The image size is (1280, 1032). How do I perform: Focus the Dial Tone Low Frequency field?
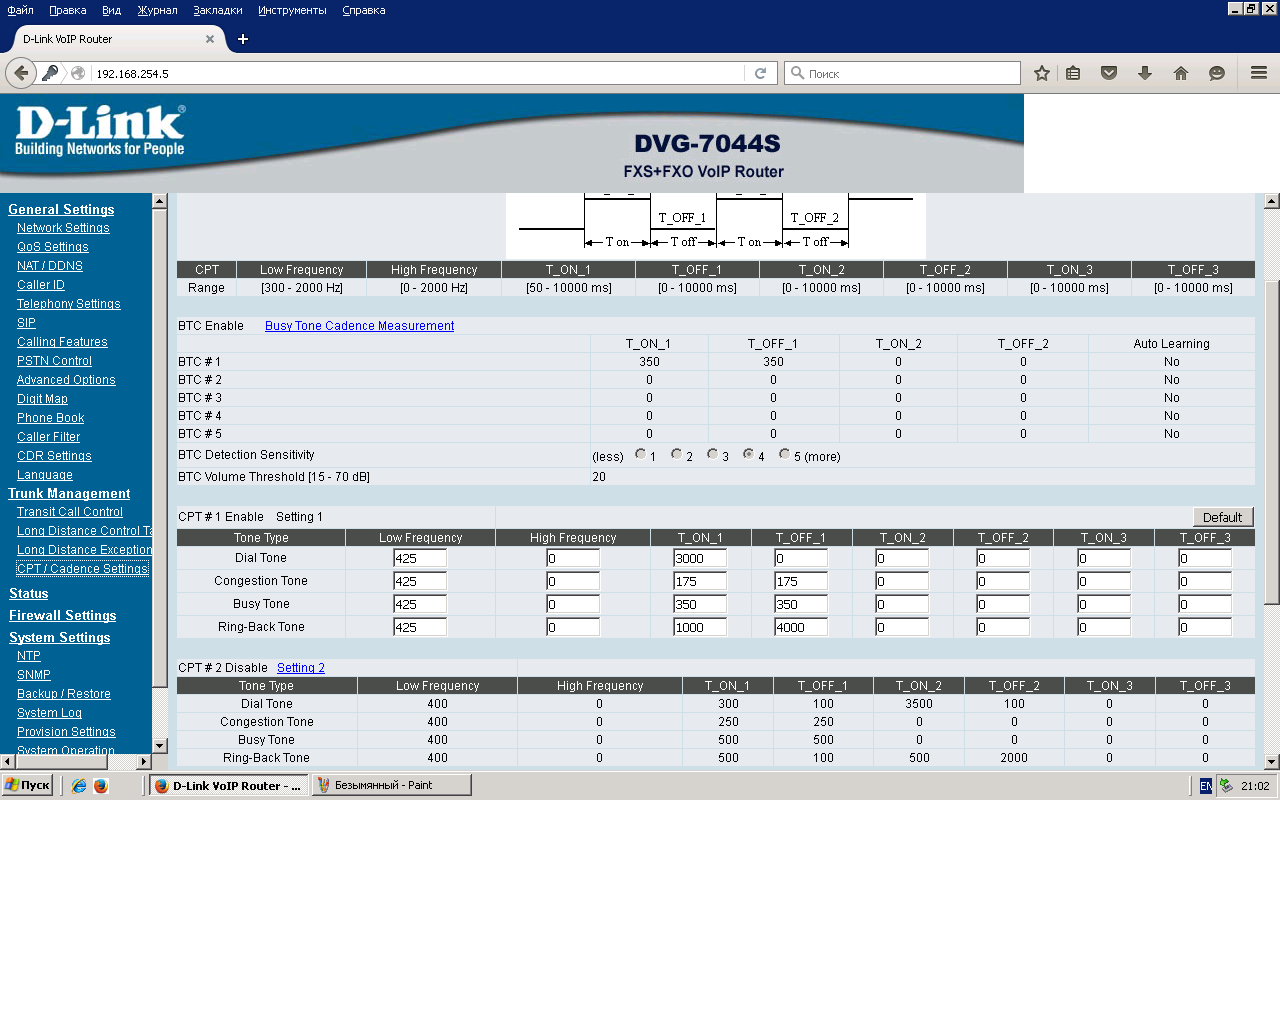[420, 558]
